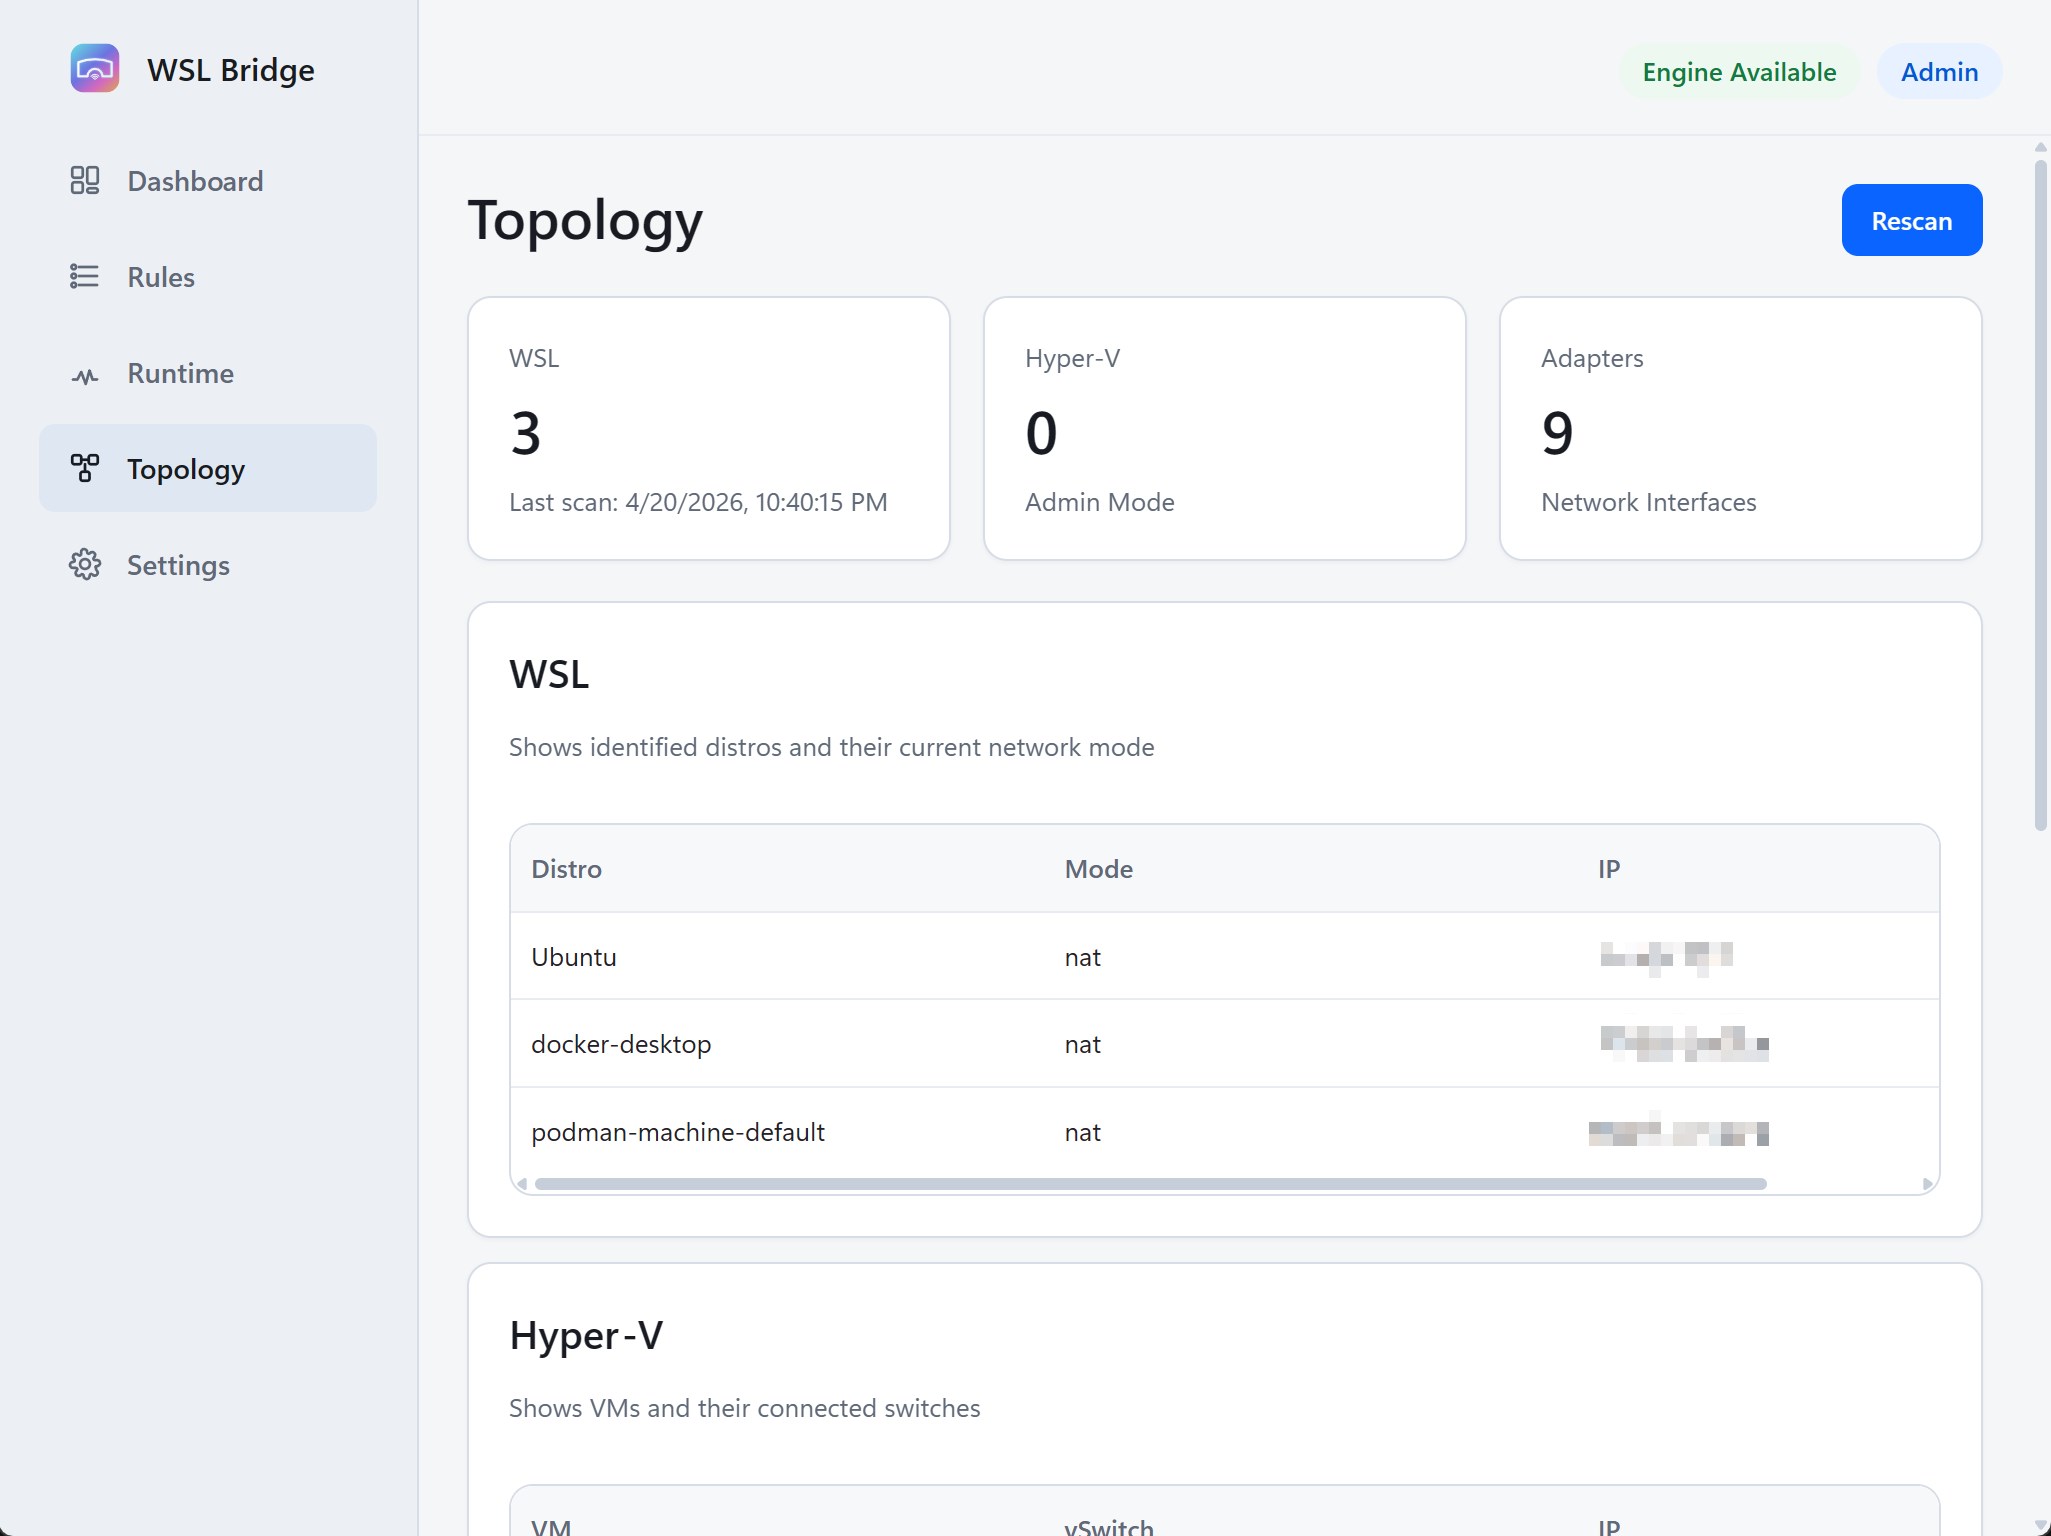Click the nat mode of Ubuntu
This screenshot has width=2051, height=1536.
click(x=1083, y=957)
